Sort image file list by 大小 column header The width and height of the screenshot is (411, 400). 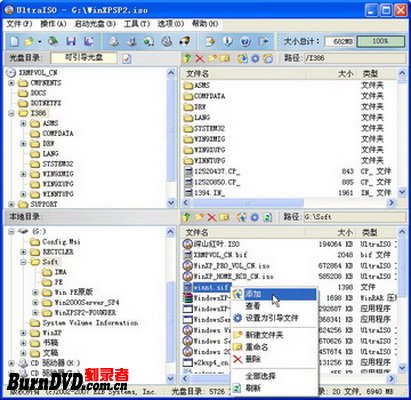(x=345, y=74)
